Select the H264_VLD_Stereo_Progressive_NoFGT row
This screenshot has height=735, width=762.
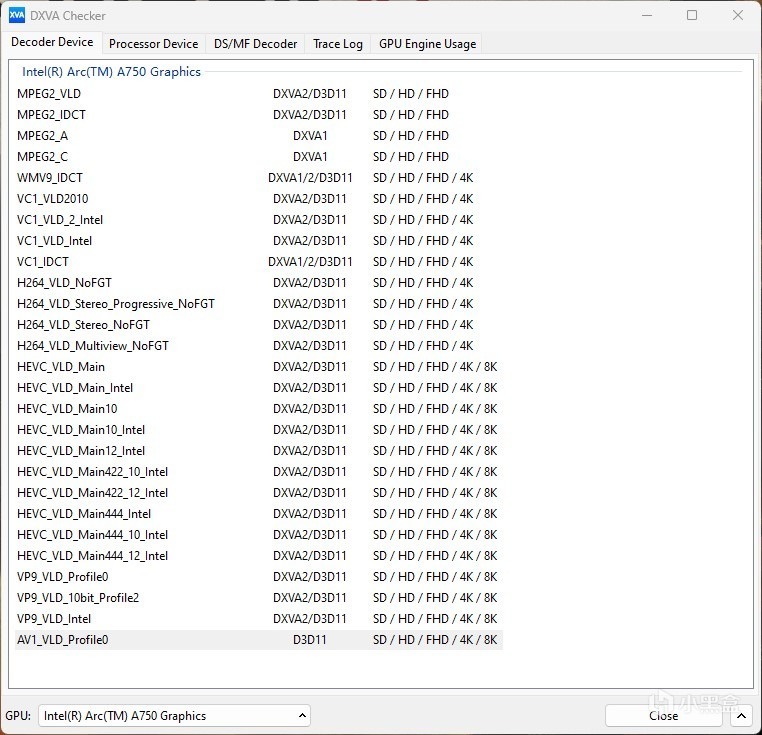tap(259, 304)
